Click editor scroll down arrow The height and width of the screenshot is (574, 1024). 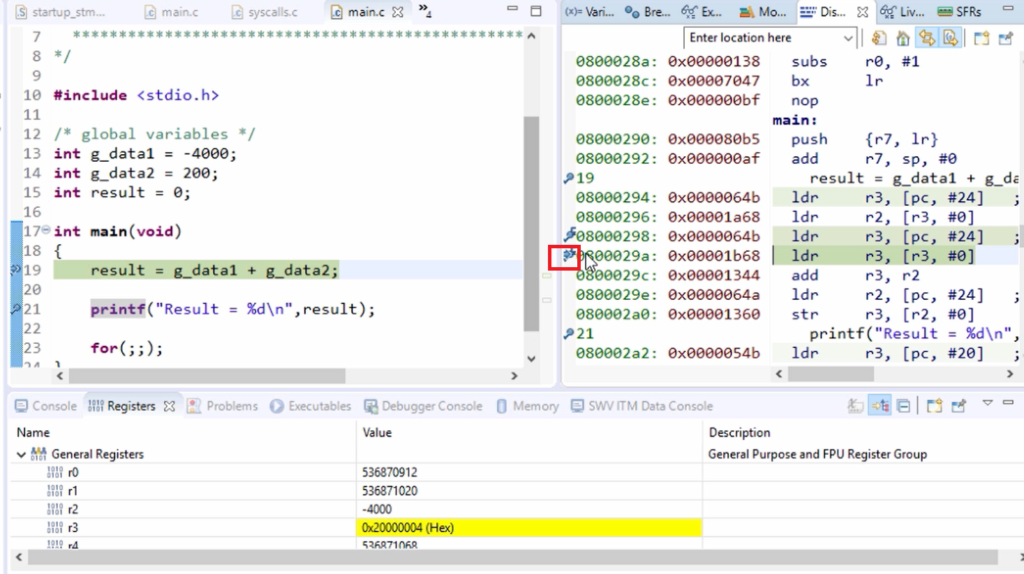(x=532, y=358)
